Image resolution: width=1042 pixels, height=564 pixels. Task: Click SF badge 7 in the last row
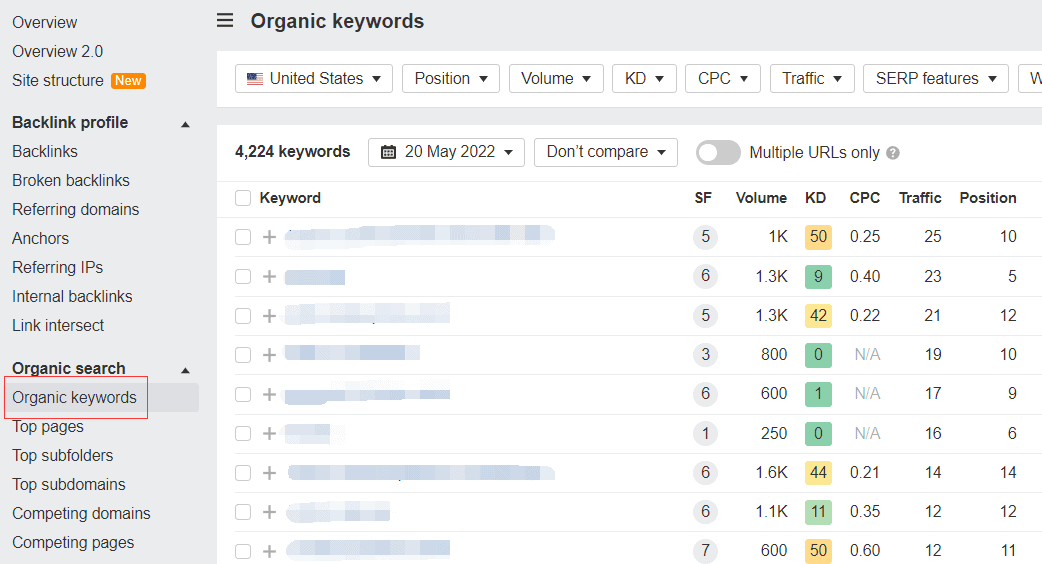[x=705, y=550]
